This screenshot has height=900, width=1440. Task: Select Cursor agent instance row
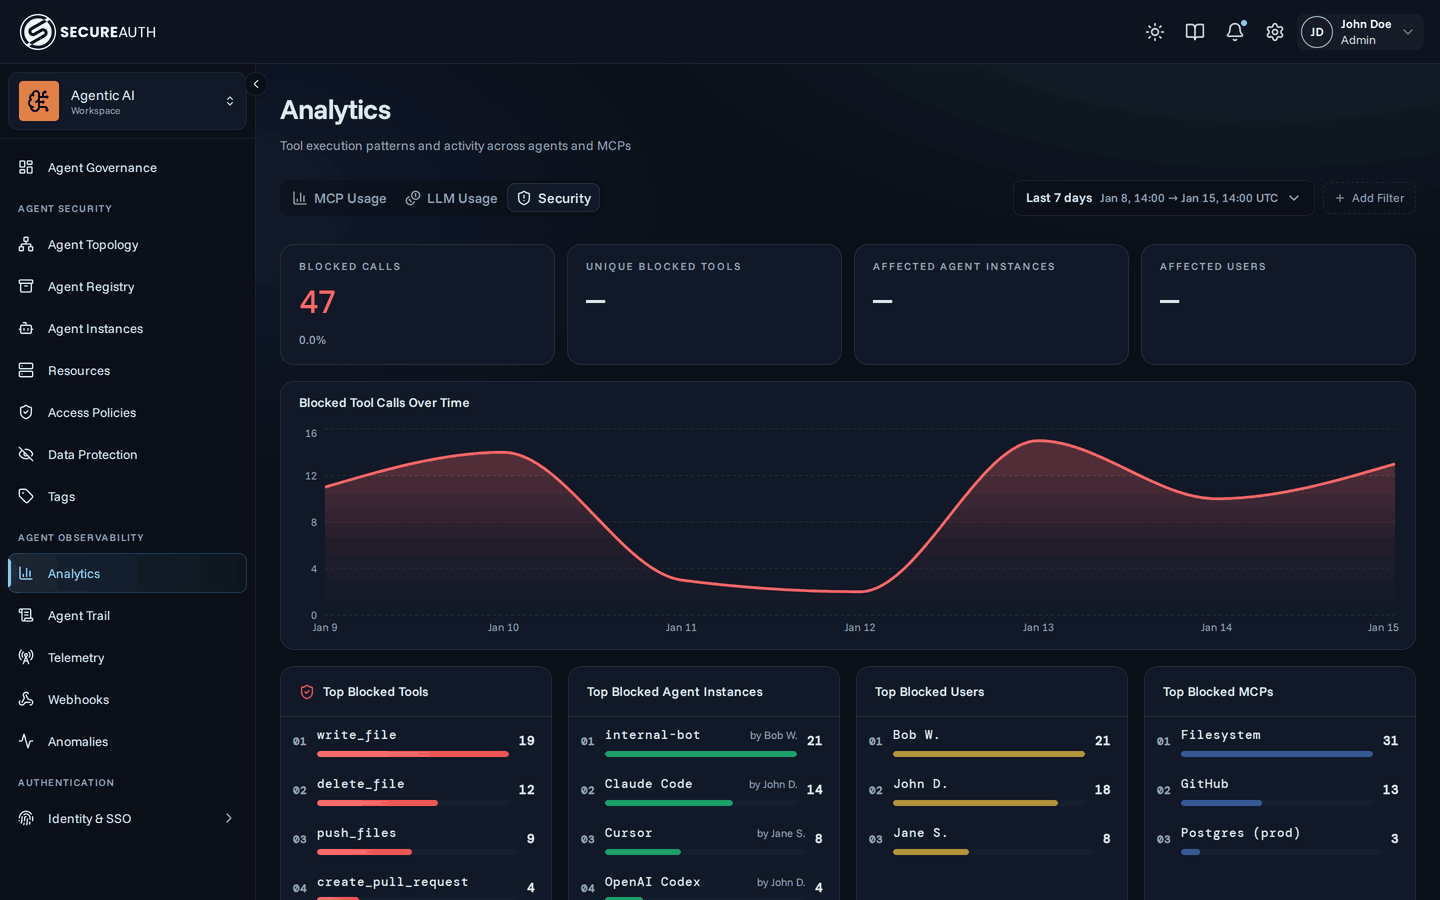click(704, 839)
